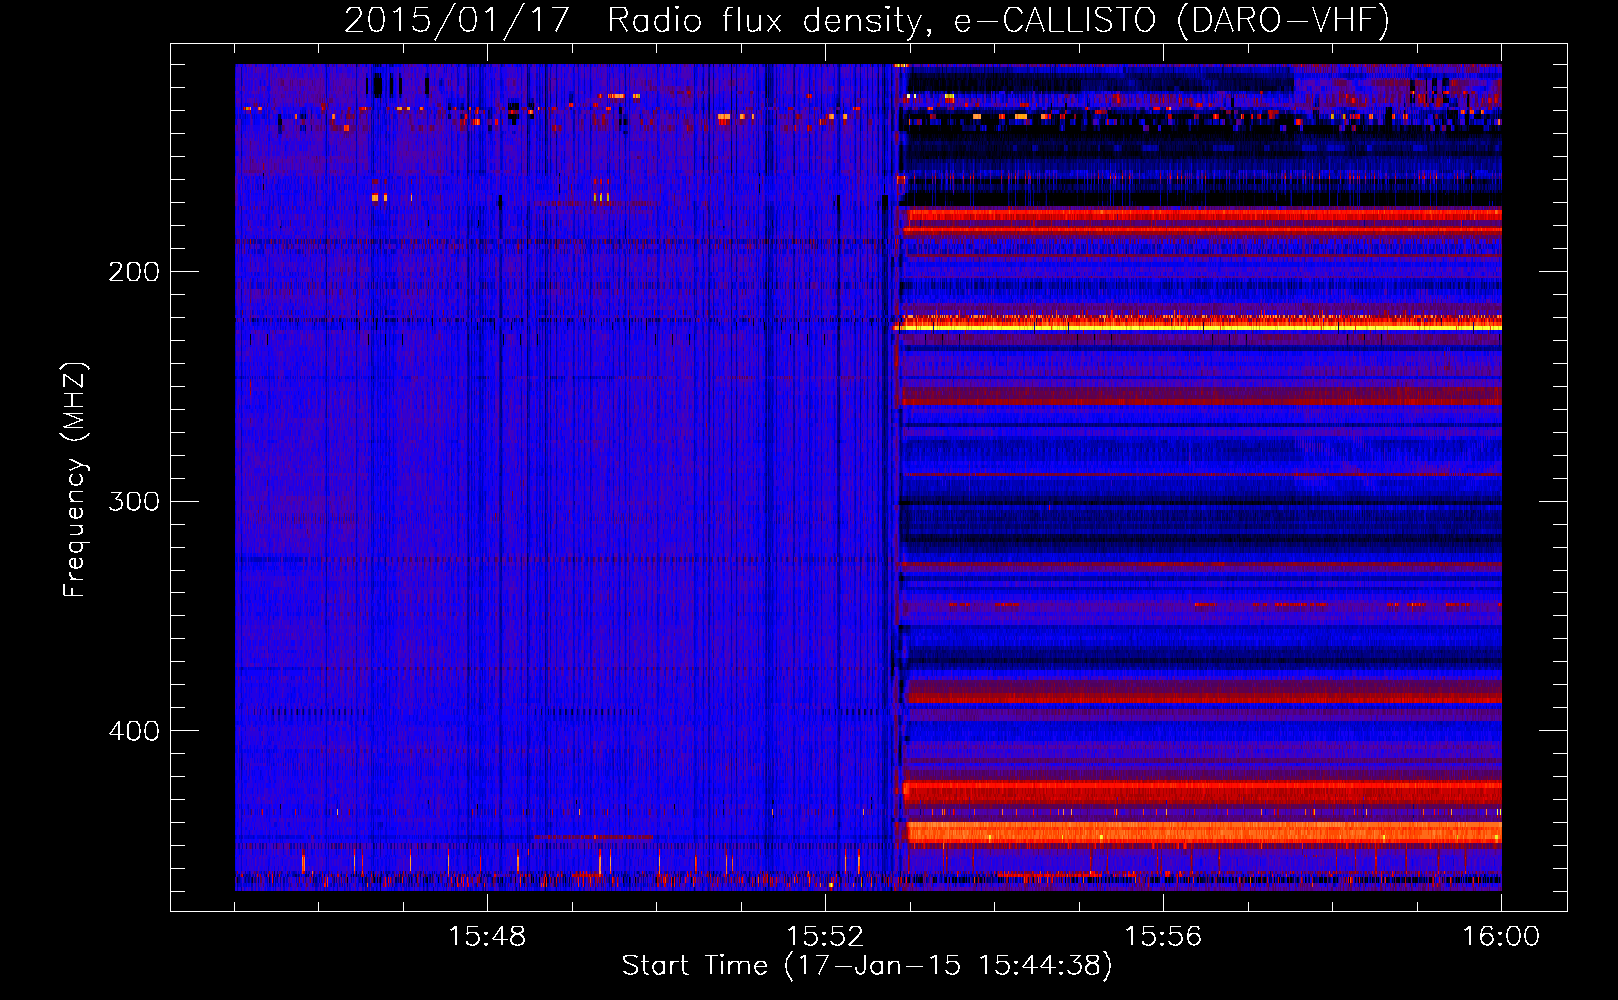Click the plot title "2015/01/17 Radio flux density, e-CALLISTO (DARO-VHF)"
Image resolution: width=1618 pixels, height=1000 pixels.
(x=867, y=20)
